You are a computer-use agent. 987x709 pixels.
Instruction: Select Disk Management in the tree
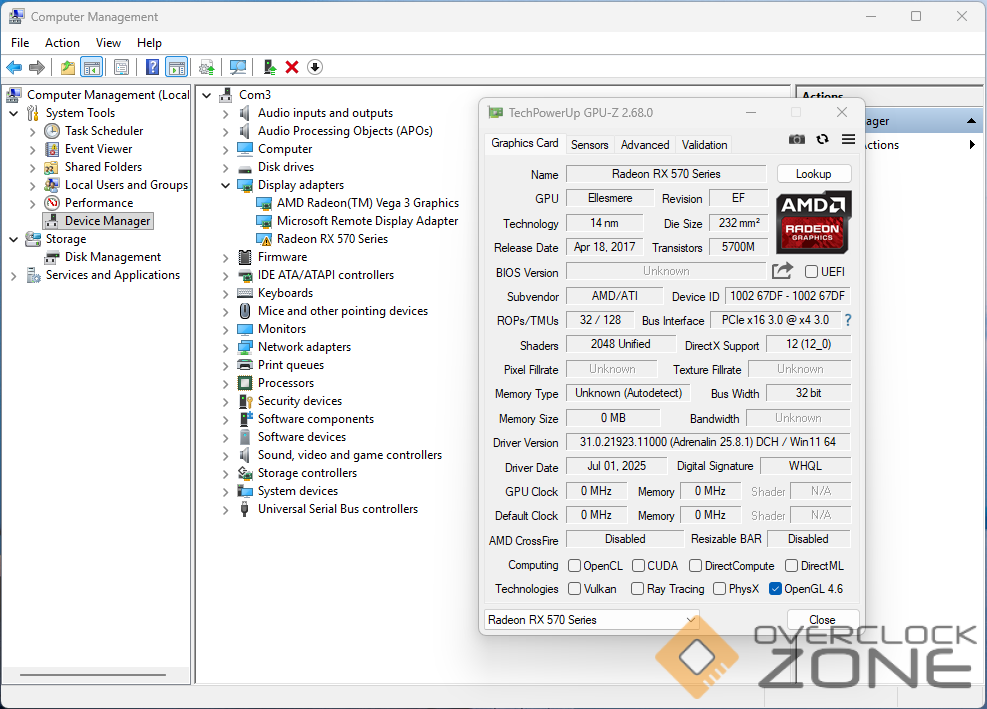click(x=112, y=257)
